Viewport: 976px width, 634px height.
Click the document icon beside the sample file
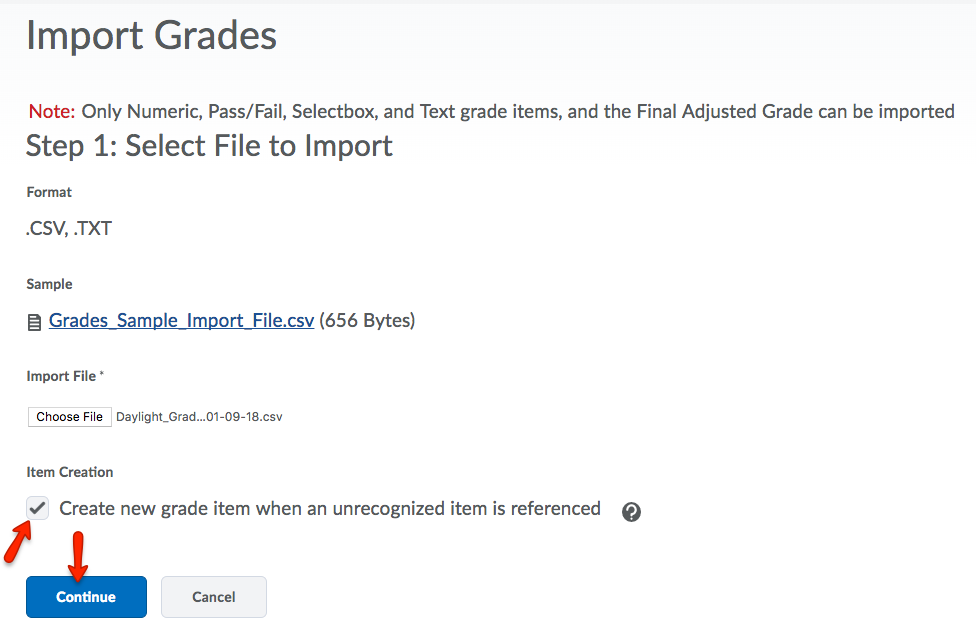(x=34, y=323)
